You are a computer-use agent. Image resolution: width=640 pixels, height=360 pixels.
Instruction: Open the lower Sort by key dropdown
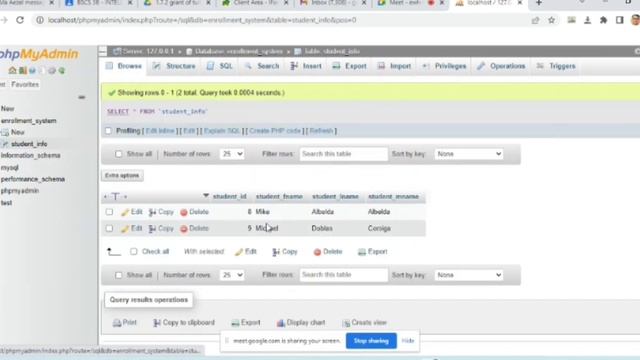pos(469,275)
